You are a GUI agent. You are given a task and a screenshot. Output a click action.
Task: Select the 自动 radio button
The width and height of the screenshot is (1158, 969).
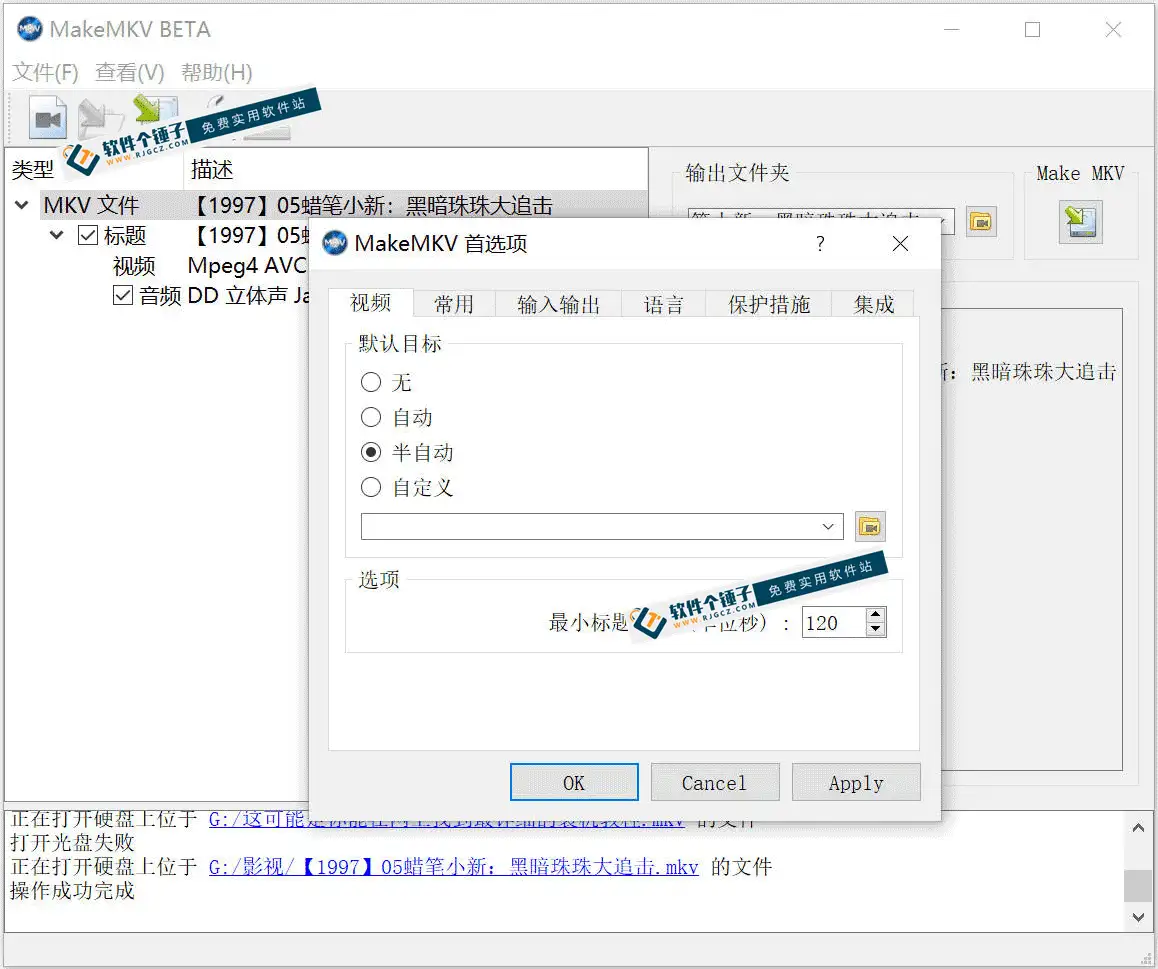pyautogui.click(x=371, y=418)
